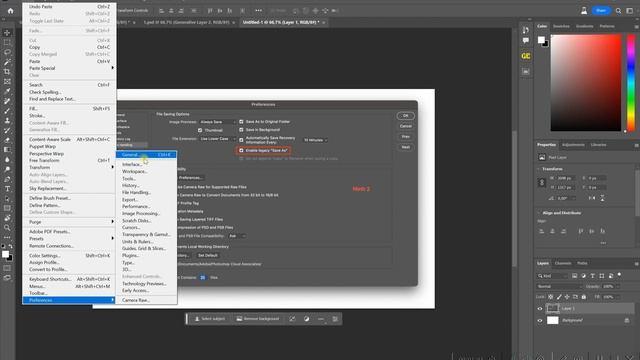Toggle Save in Background checkbox
This screenshot has width=640, height=360.
pyautogui.click(x=241, y=130)
